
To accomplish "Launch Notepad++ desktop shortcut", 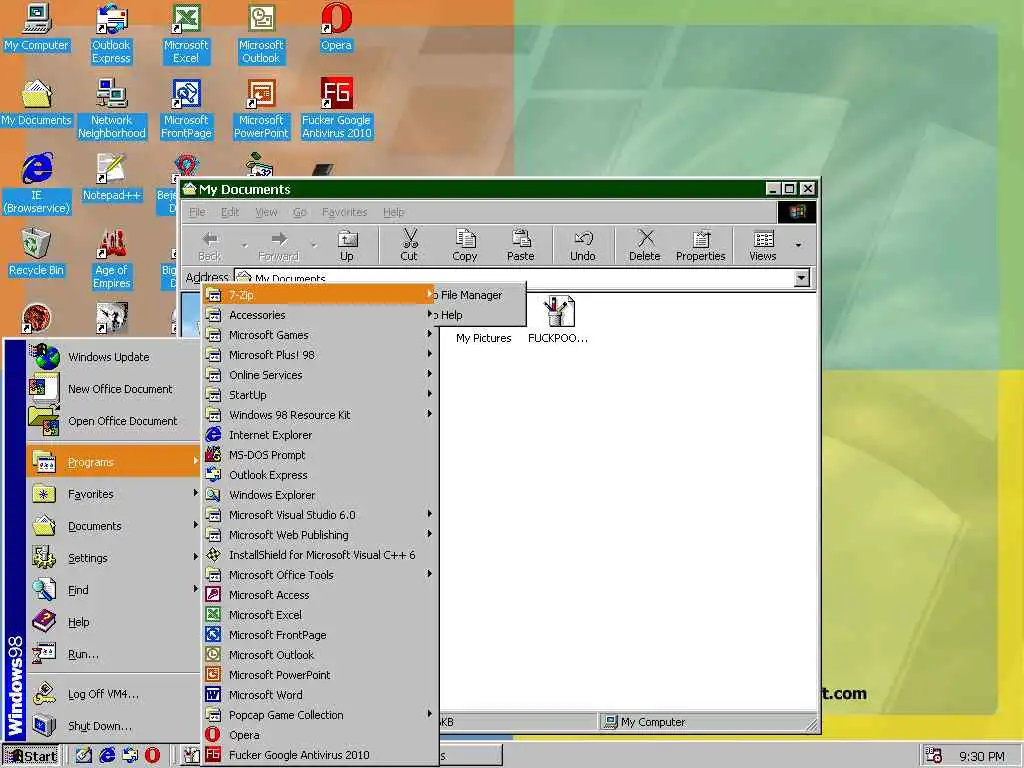I will click(x=112, y=179).
